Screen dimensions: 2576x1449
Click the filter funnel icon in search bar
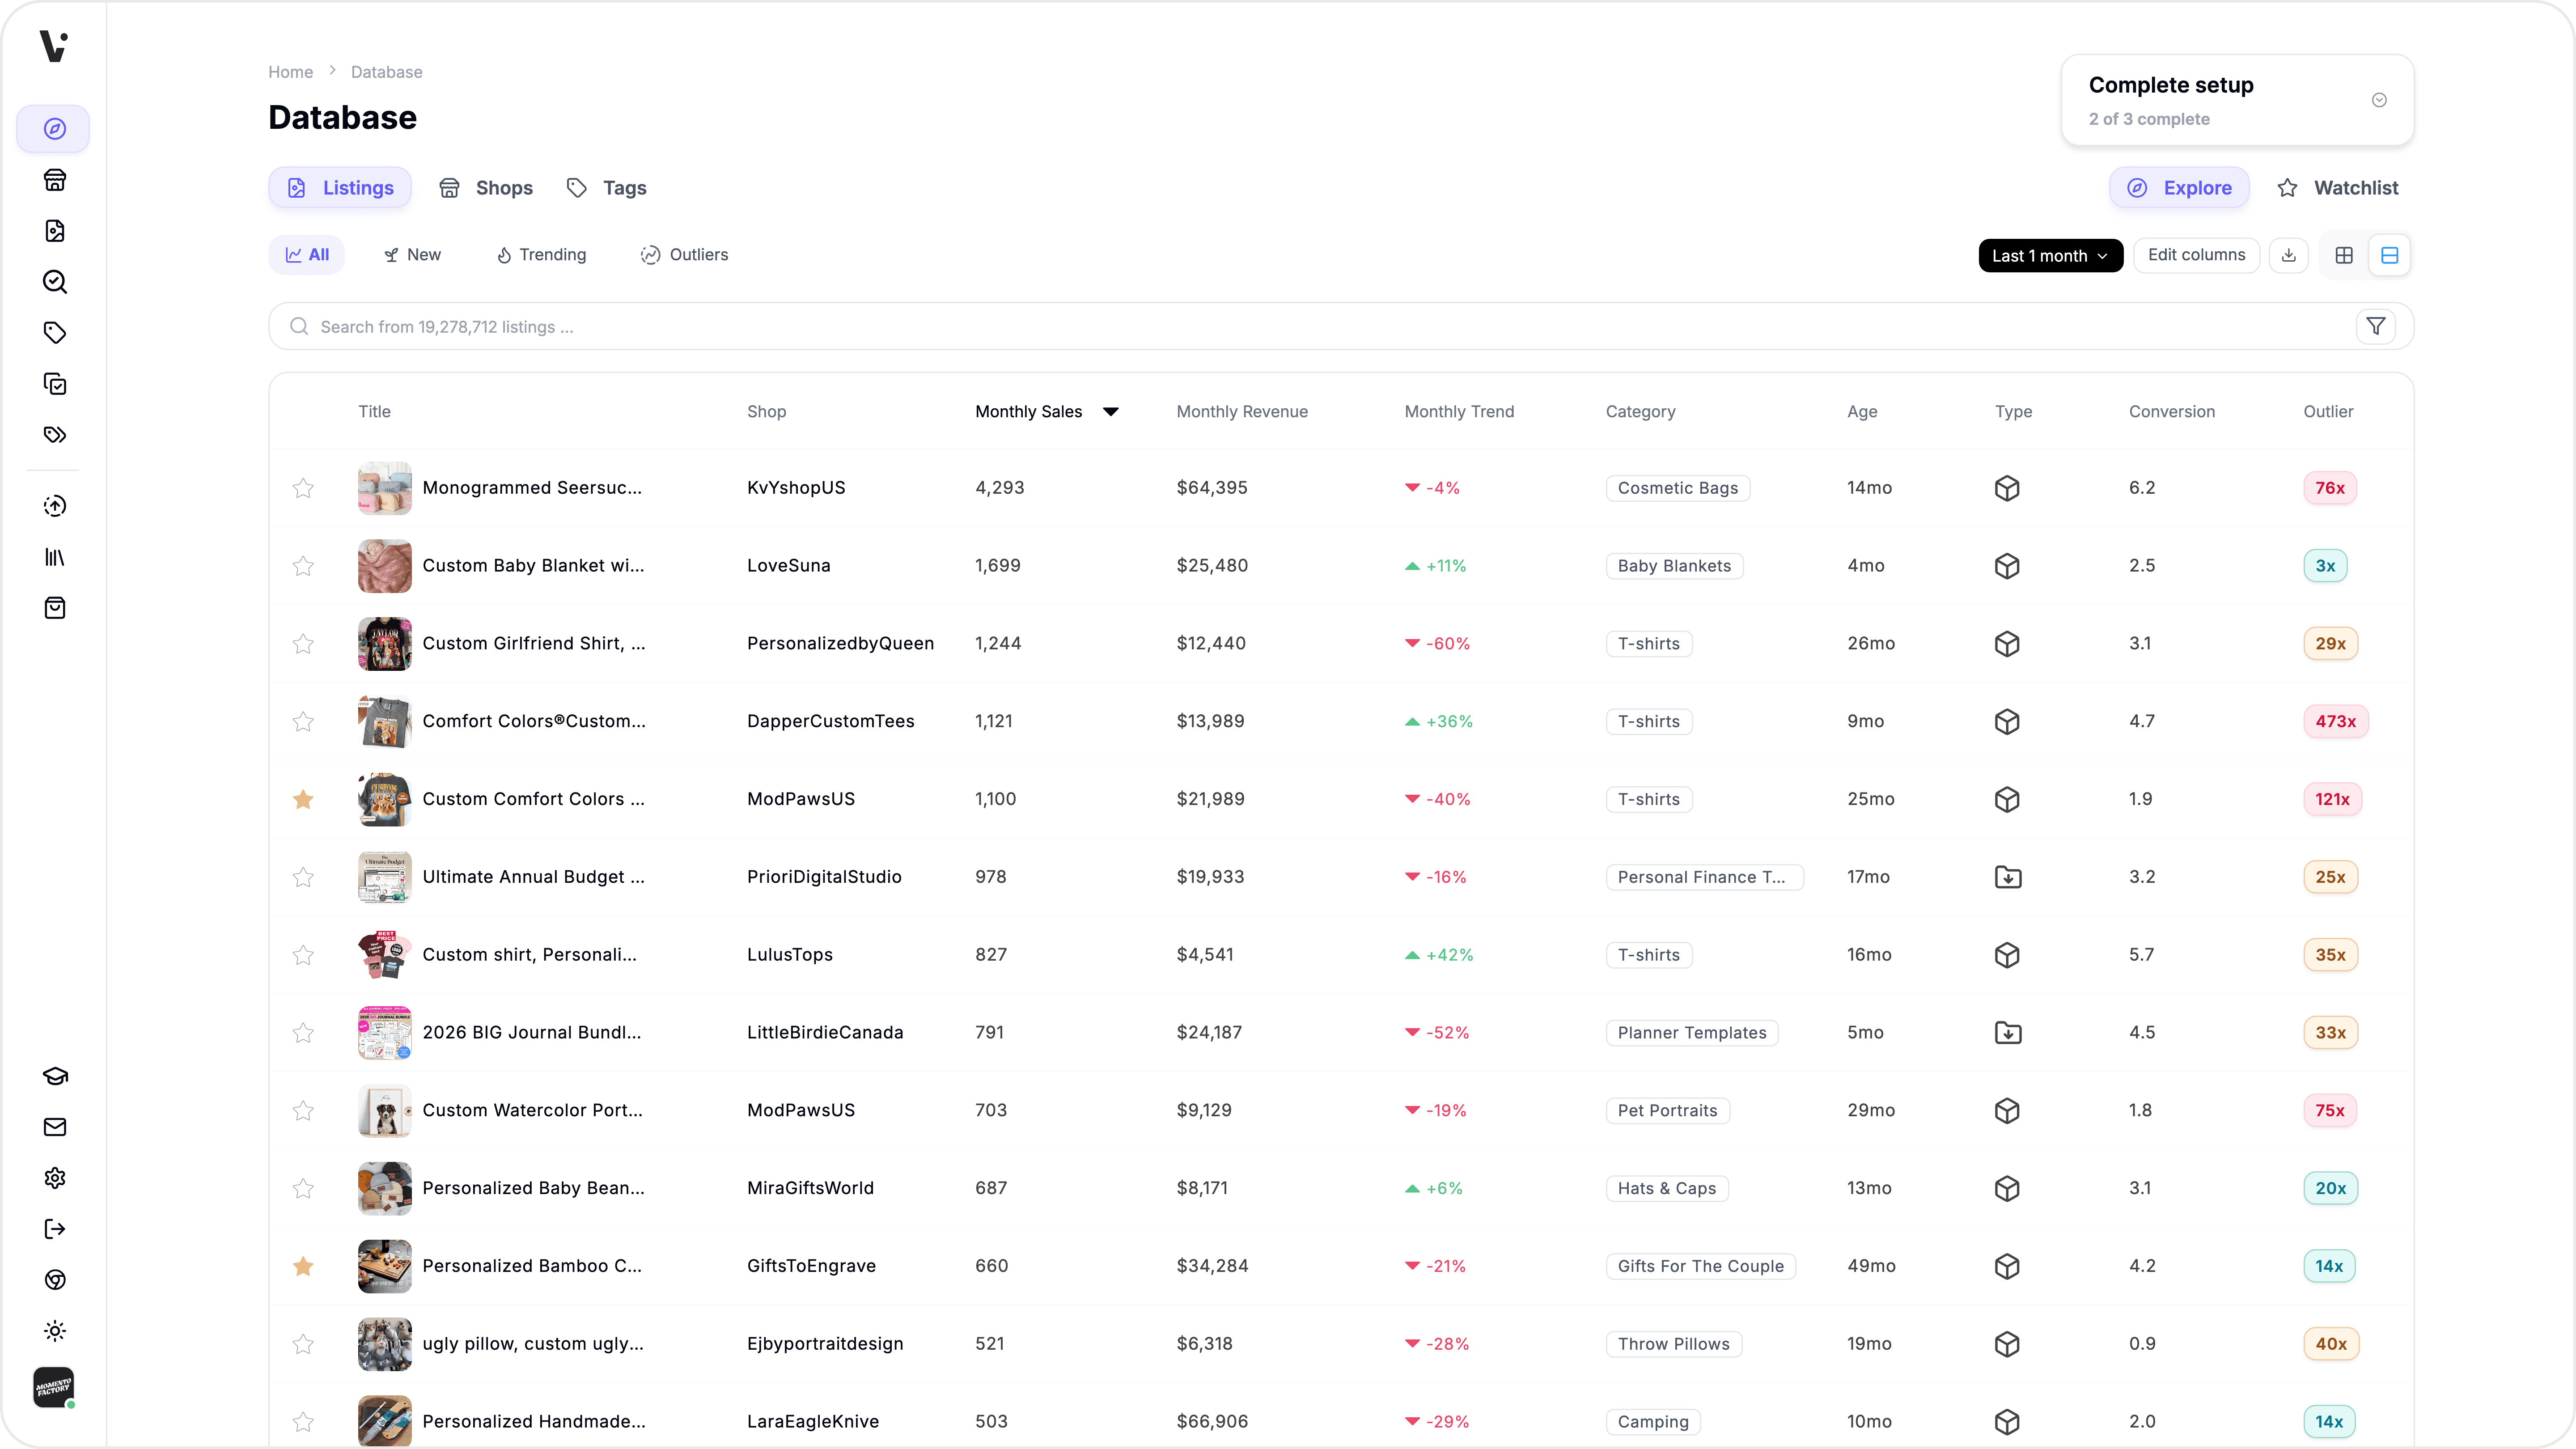point(2375,326)
